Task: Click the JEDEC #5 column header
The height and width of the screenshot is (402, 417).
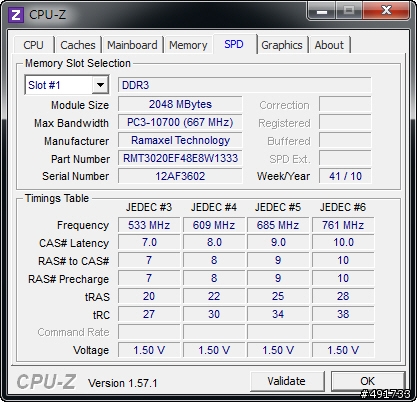Action: (278, 207)
